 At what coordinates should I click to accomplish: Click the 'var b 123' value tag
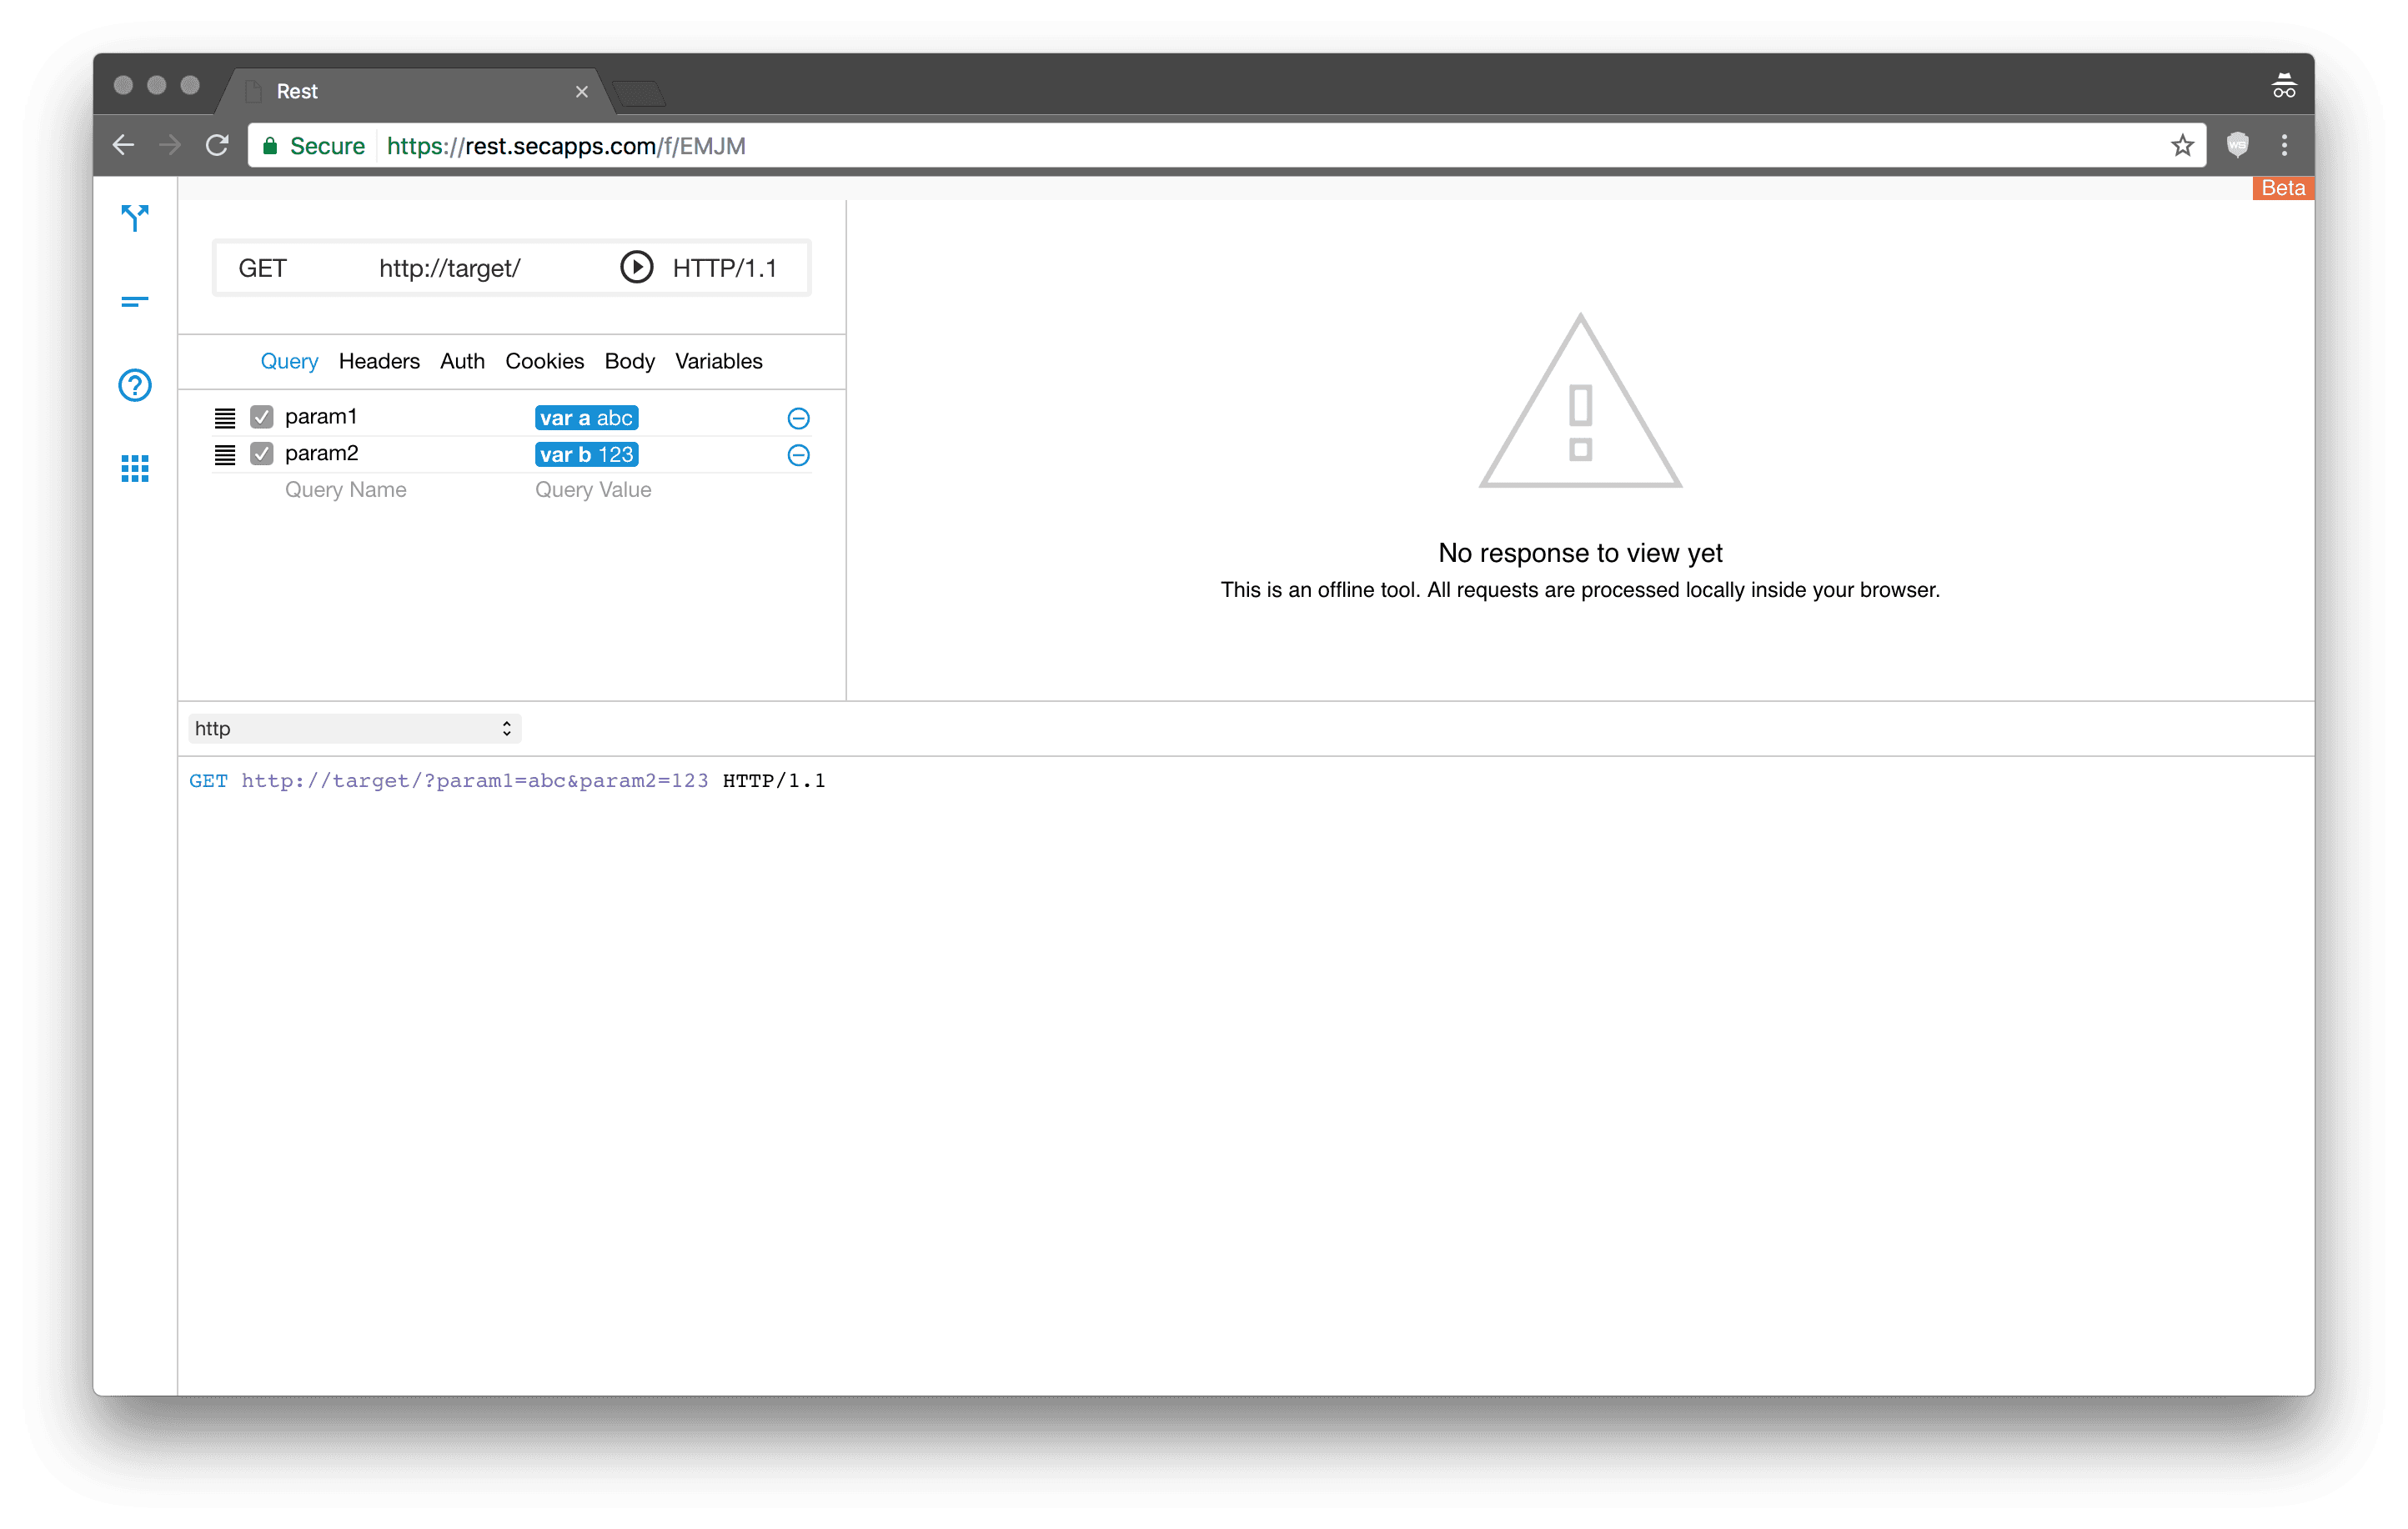[x=586, y=455]
